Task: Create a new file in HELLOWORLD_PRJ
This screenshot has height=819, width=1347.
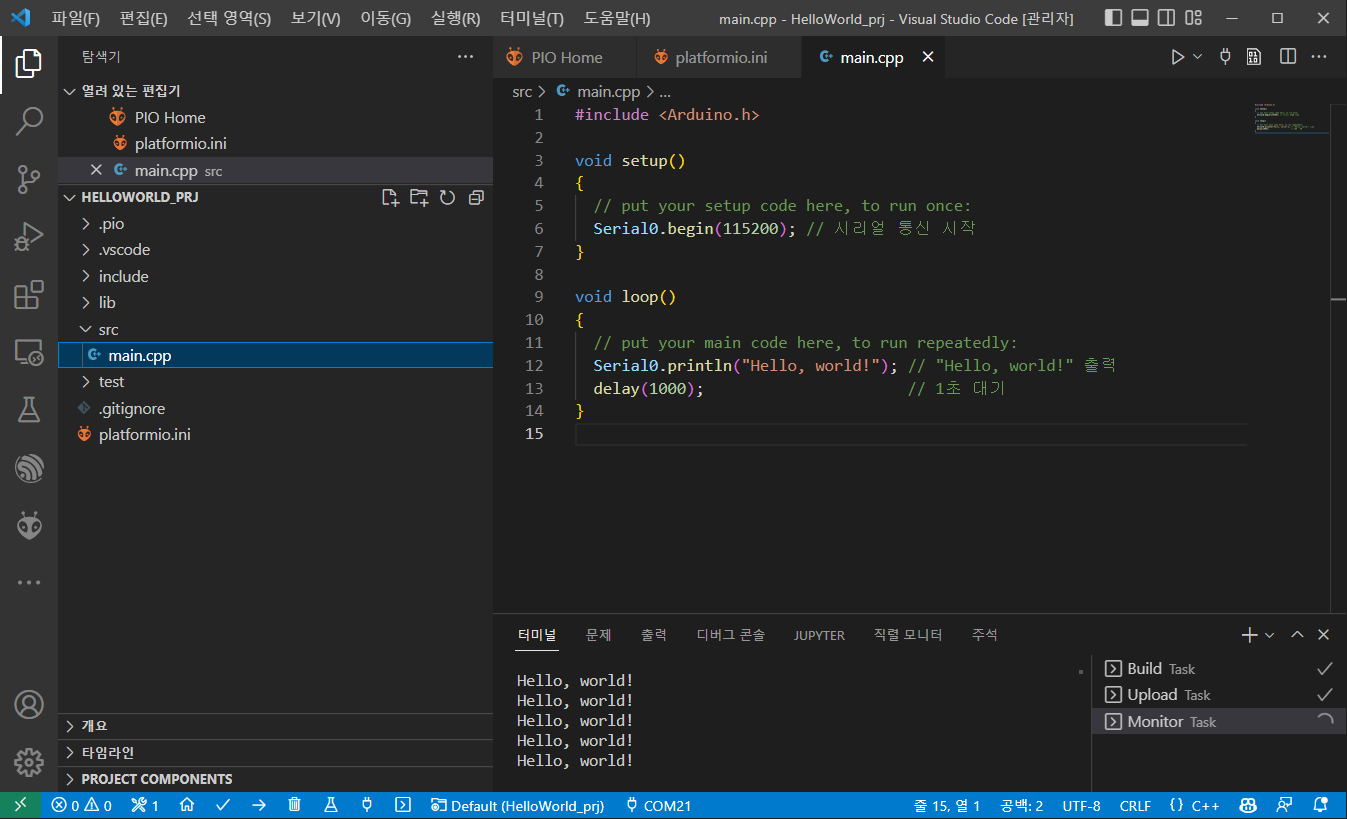Action: pyautogui.click(x=391, y=197)
